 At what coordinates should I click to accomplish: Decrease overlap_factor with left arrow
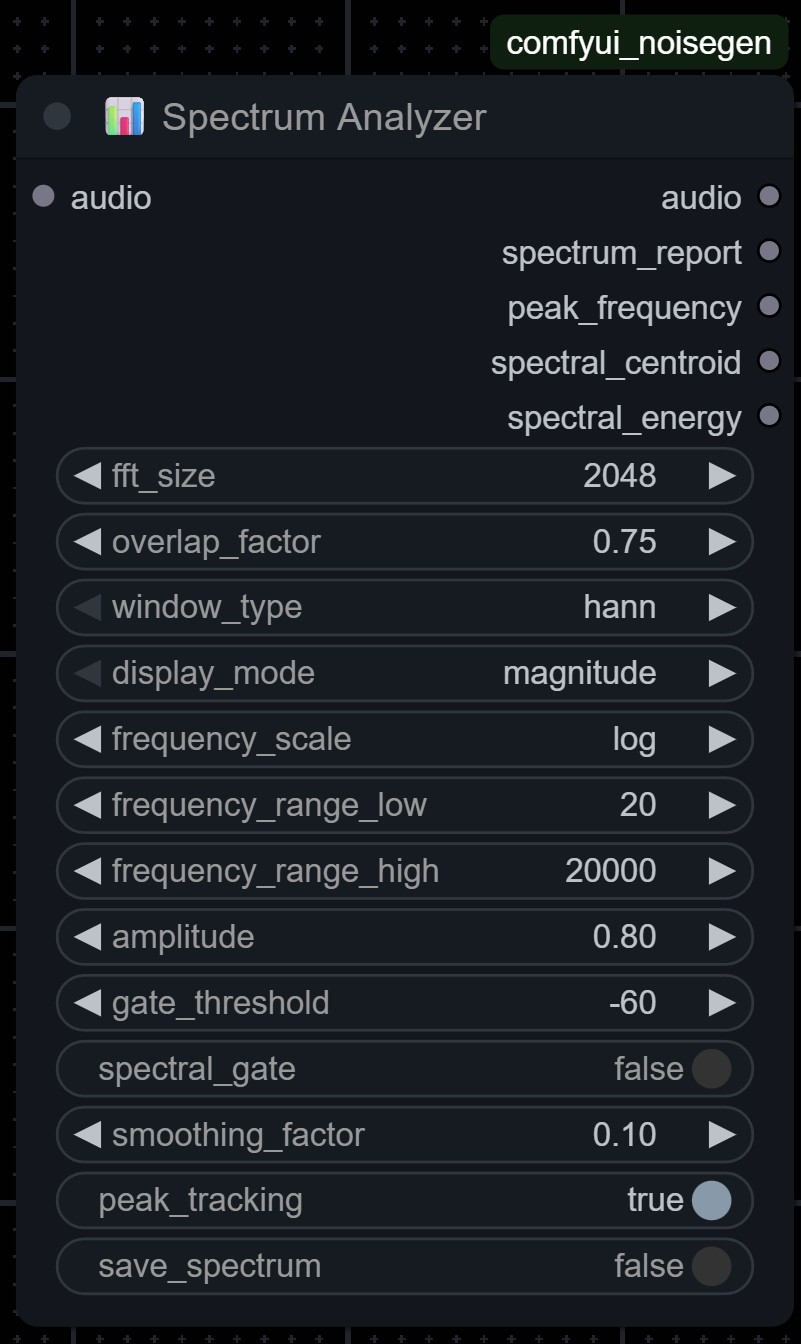coord(88,541)
